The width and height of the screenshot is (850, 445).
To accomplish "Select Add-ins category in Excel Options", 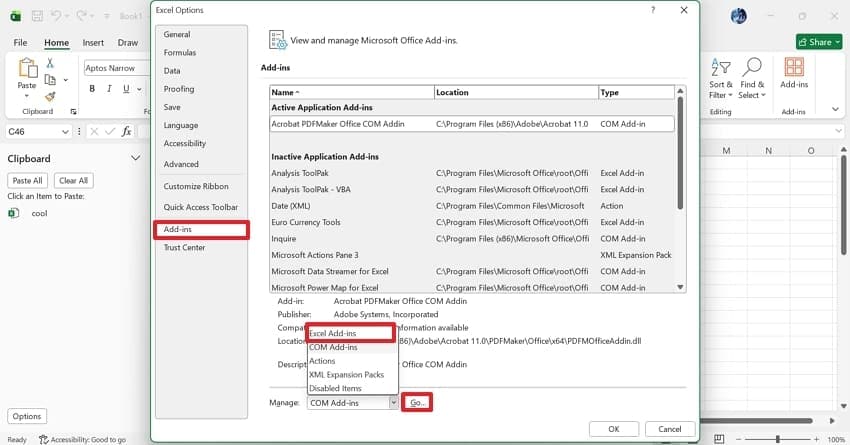I will point(201,229).
